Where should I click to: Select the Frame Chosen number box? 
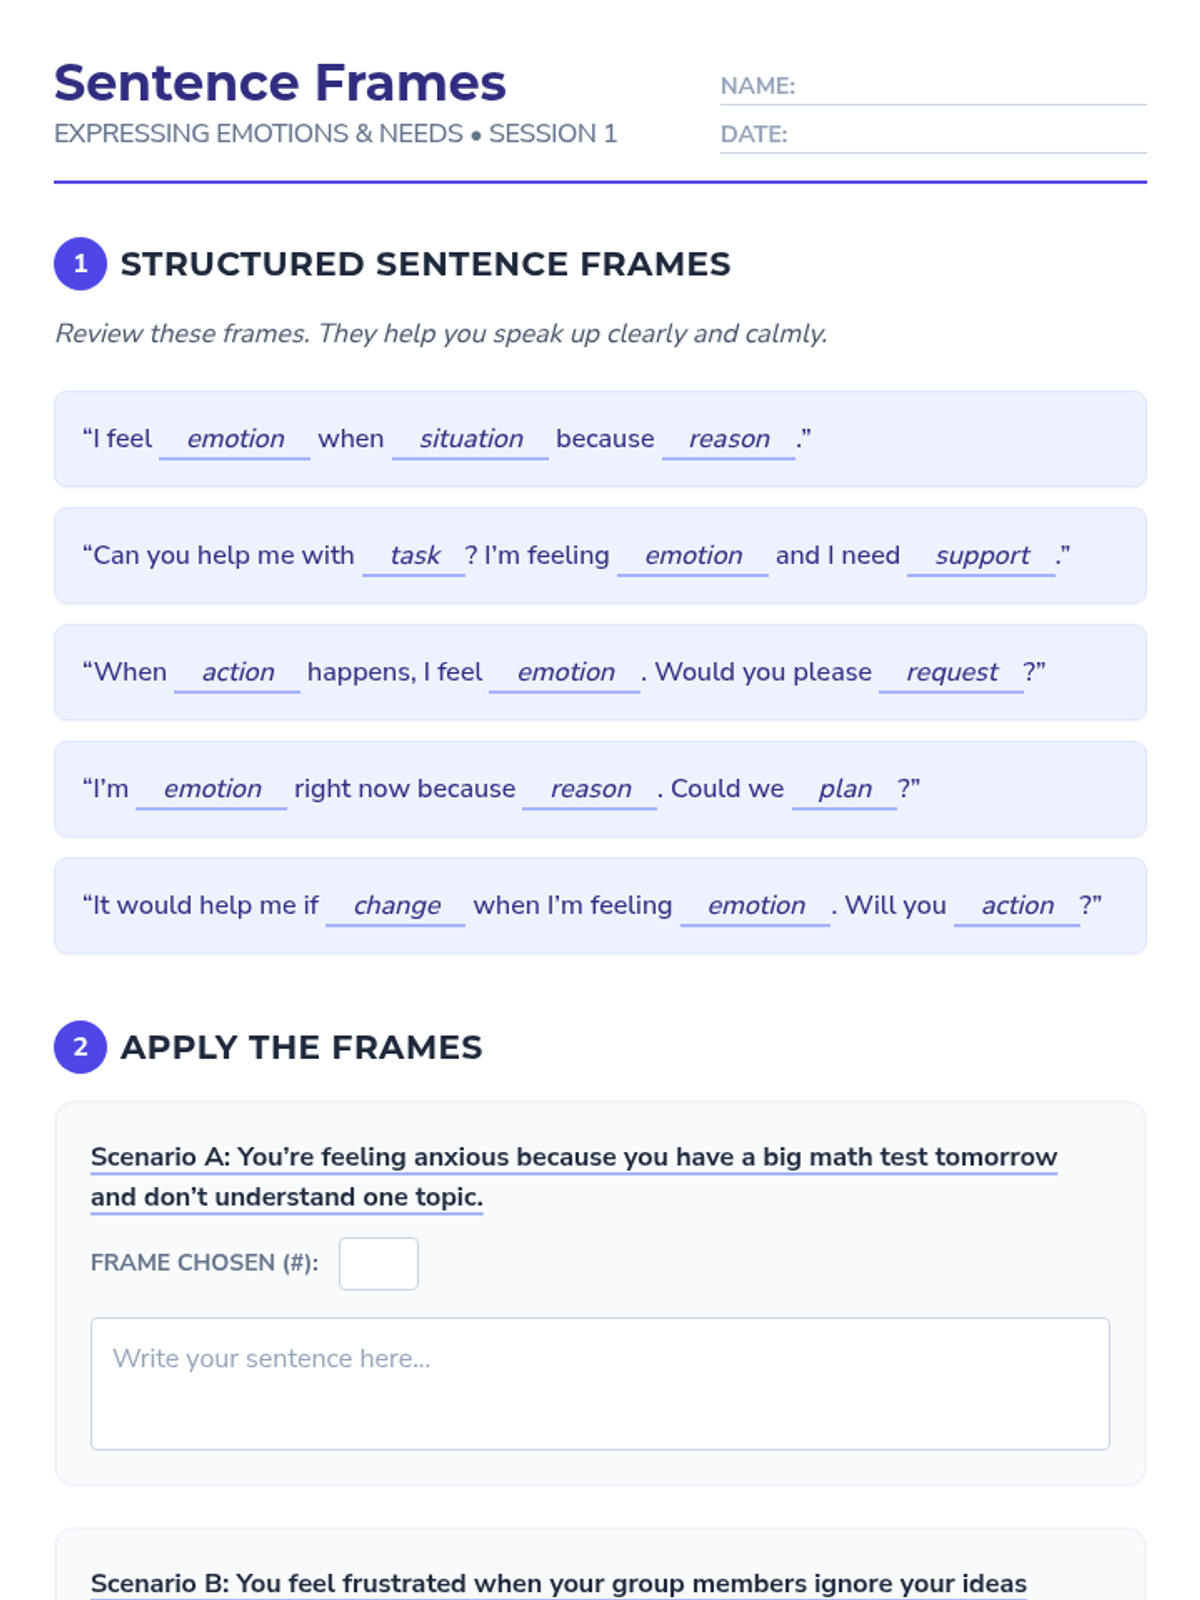pyautogui.click(x=378, y=1263)
